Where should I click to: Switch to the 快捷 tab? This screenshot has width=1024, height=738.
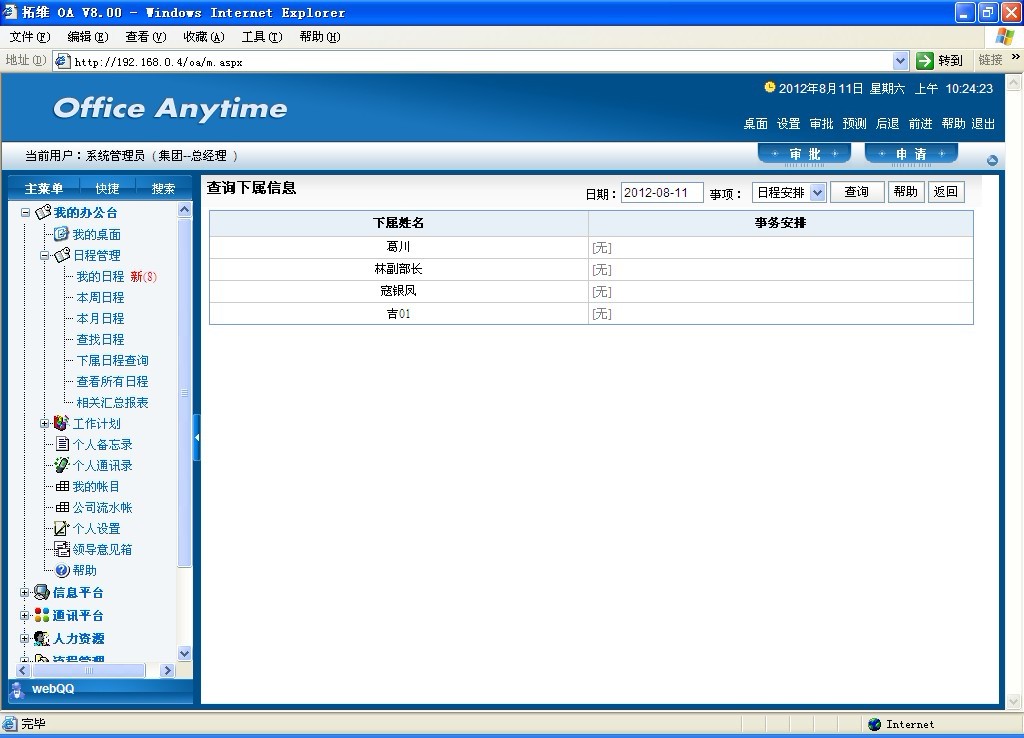coord(107,189)
